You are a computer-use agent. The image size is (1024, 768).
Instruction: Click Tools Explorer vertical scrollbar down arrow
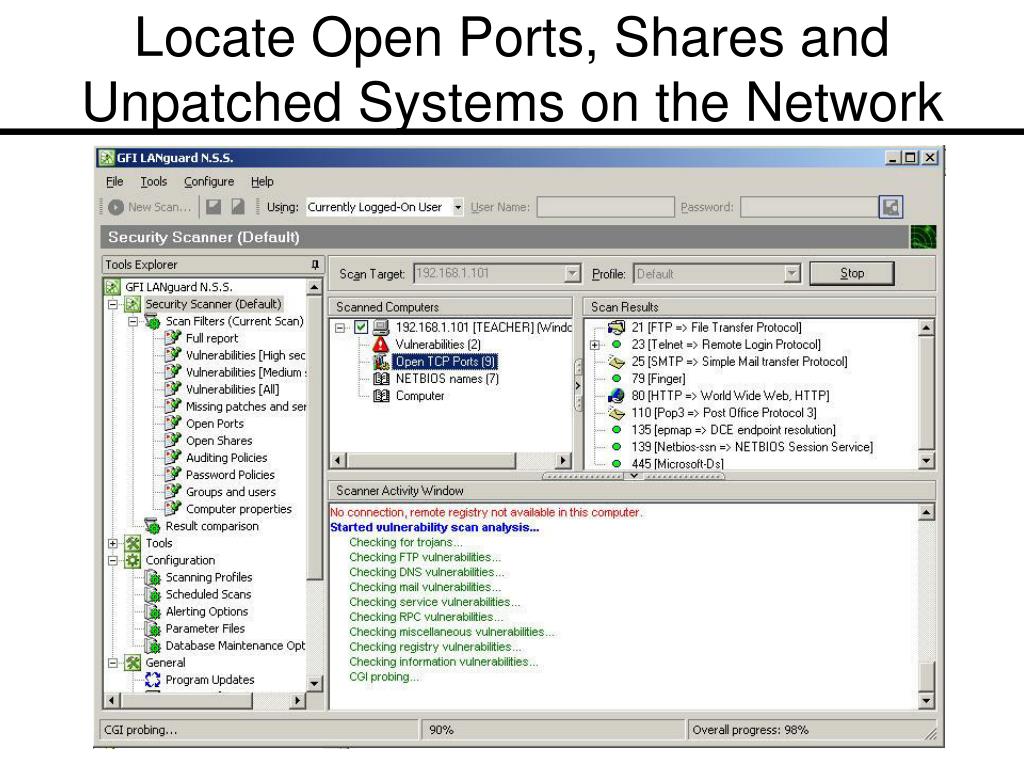pos(315,684)
